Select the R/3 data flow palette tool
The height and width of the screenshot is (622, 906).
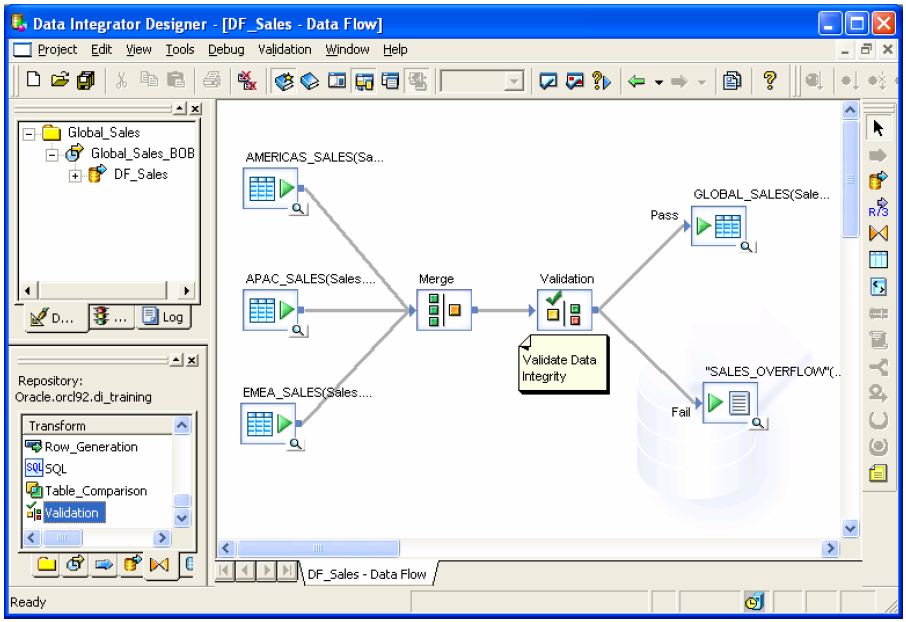point(878,206)
